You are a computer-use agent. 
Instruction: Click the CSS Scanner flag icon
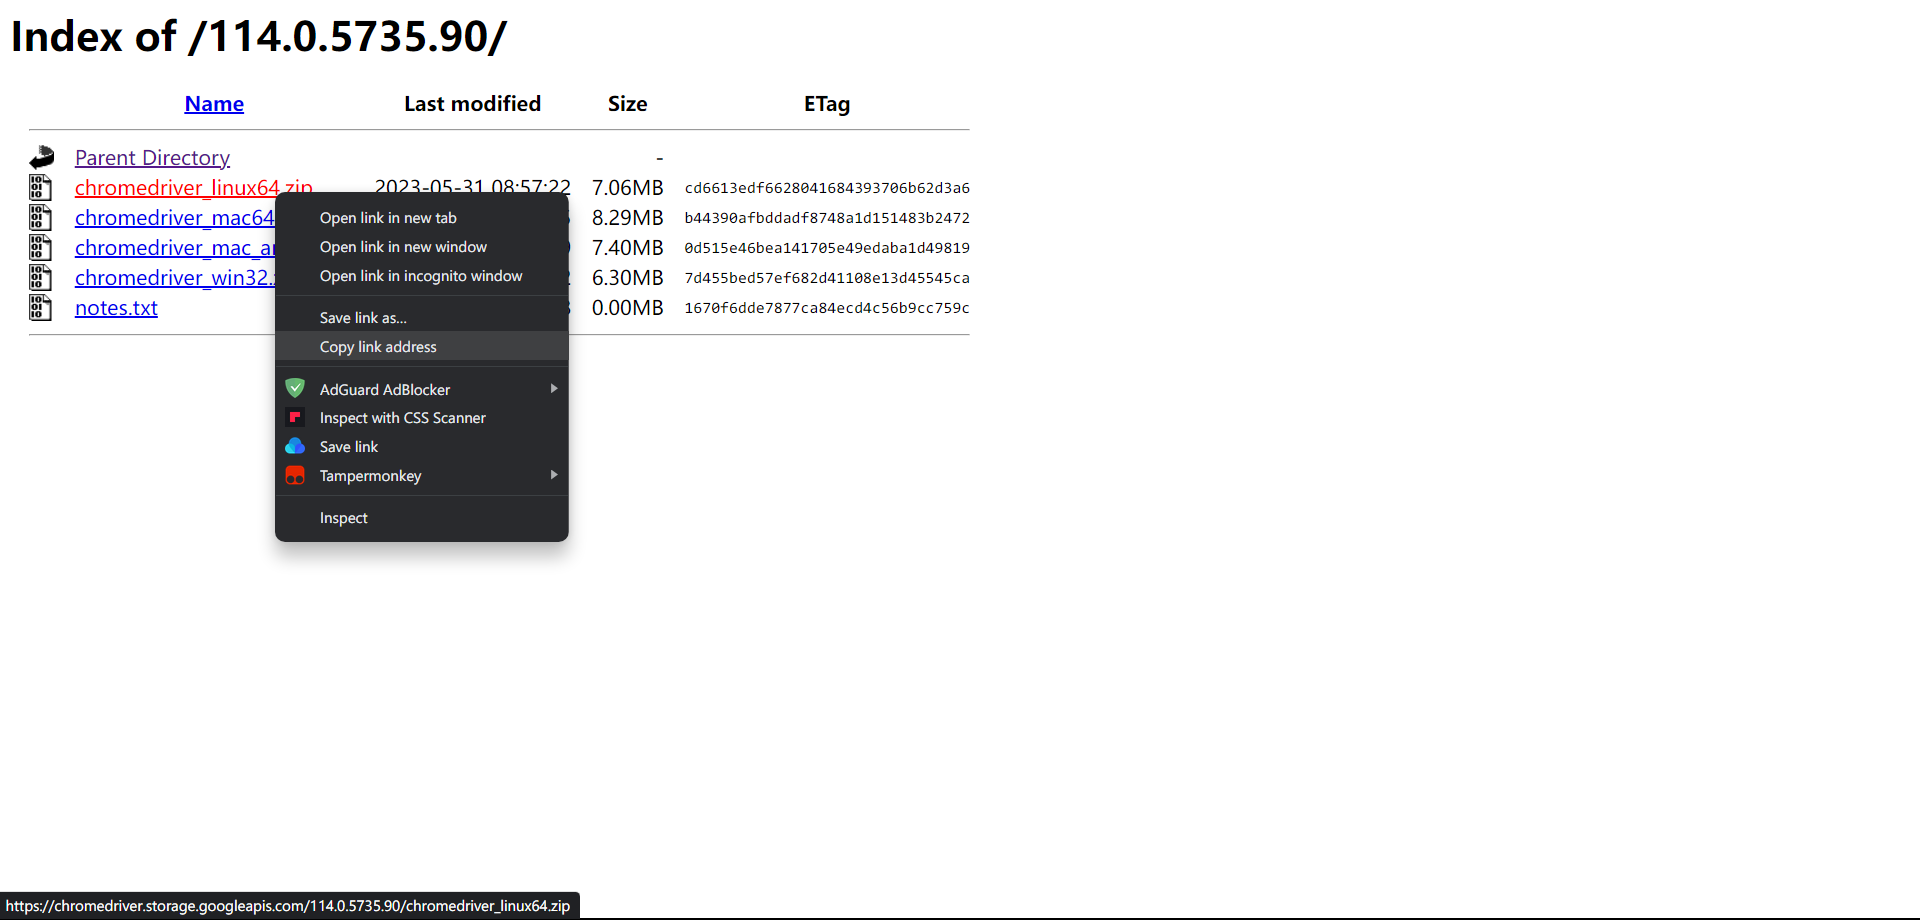pyautogui.click(x=295, y=417)
